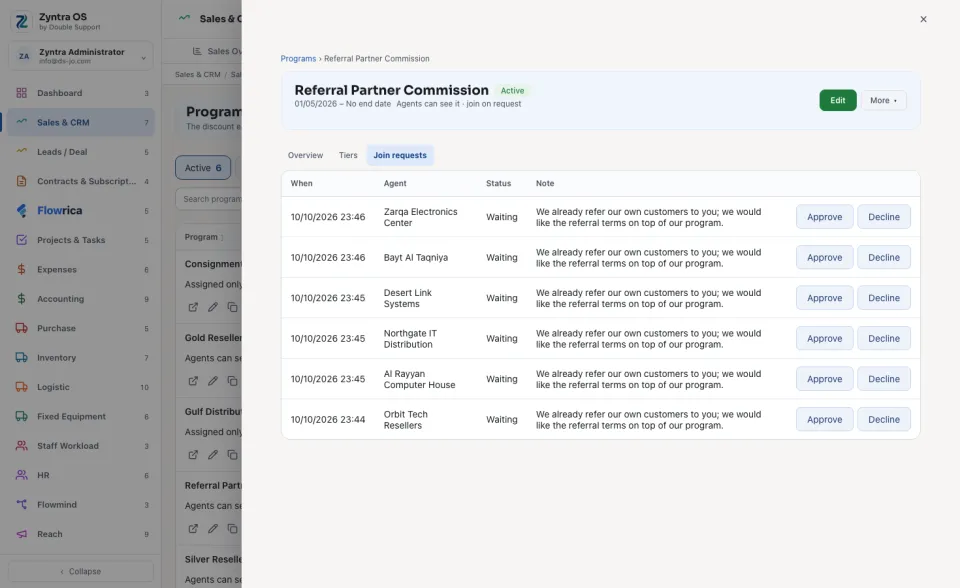Duplicate Referral Partner copy icon in list

point(232,529)
